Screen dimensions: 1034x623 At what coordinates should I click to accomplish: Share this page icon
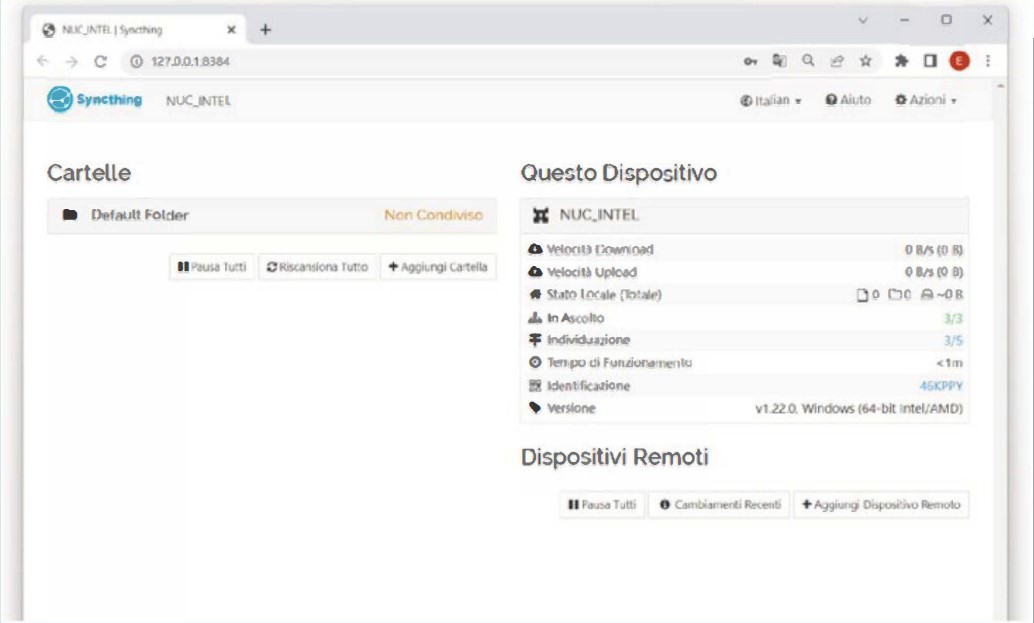coord(837,61)
